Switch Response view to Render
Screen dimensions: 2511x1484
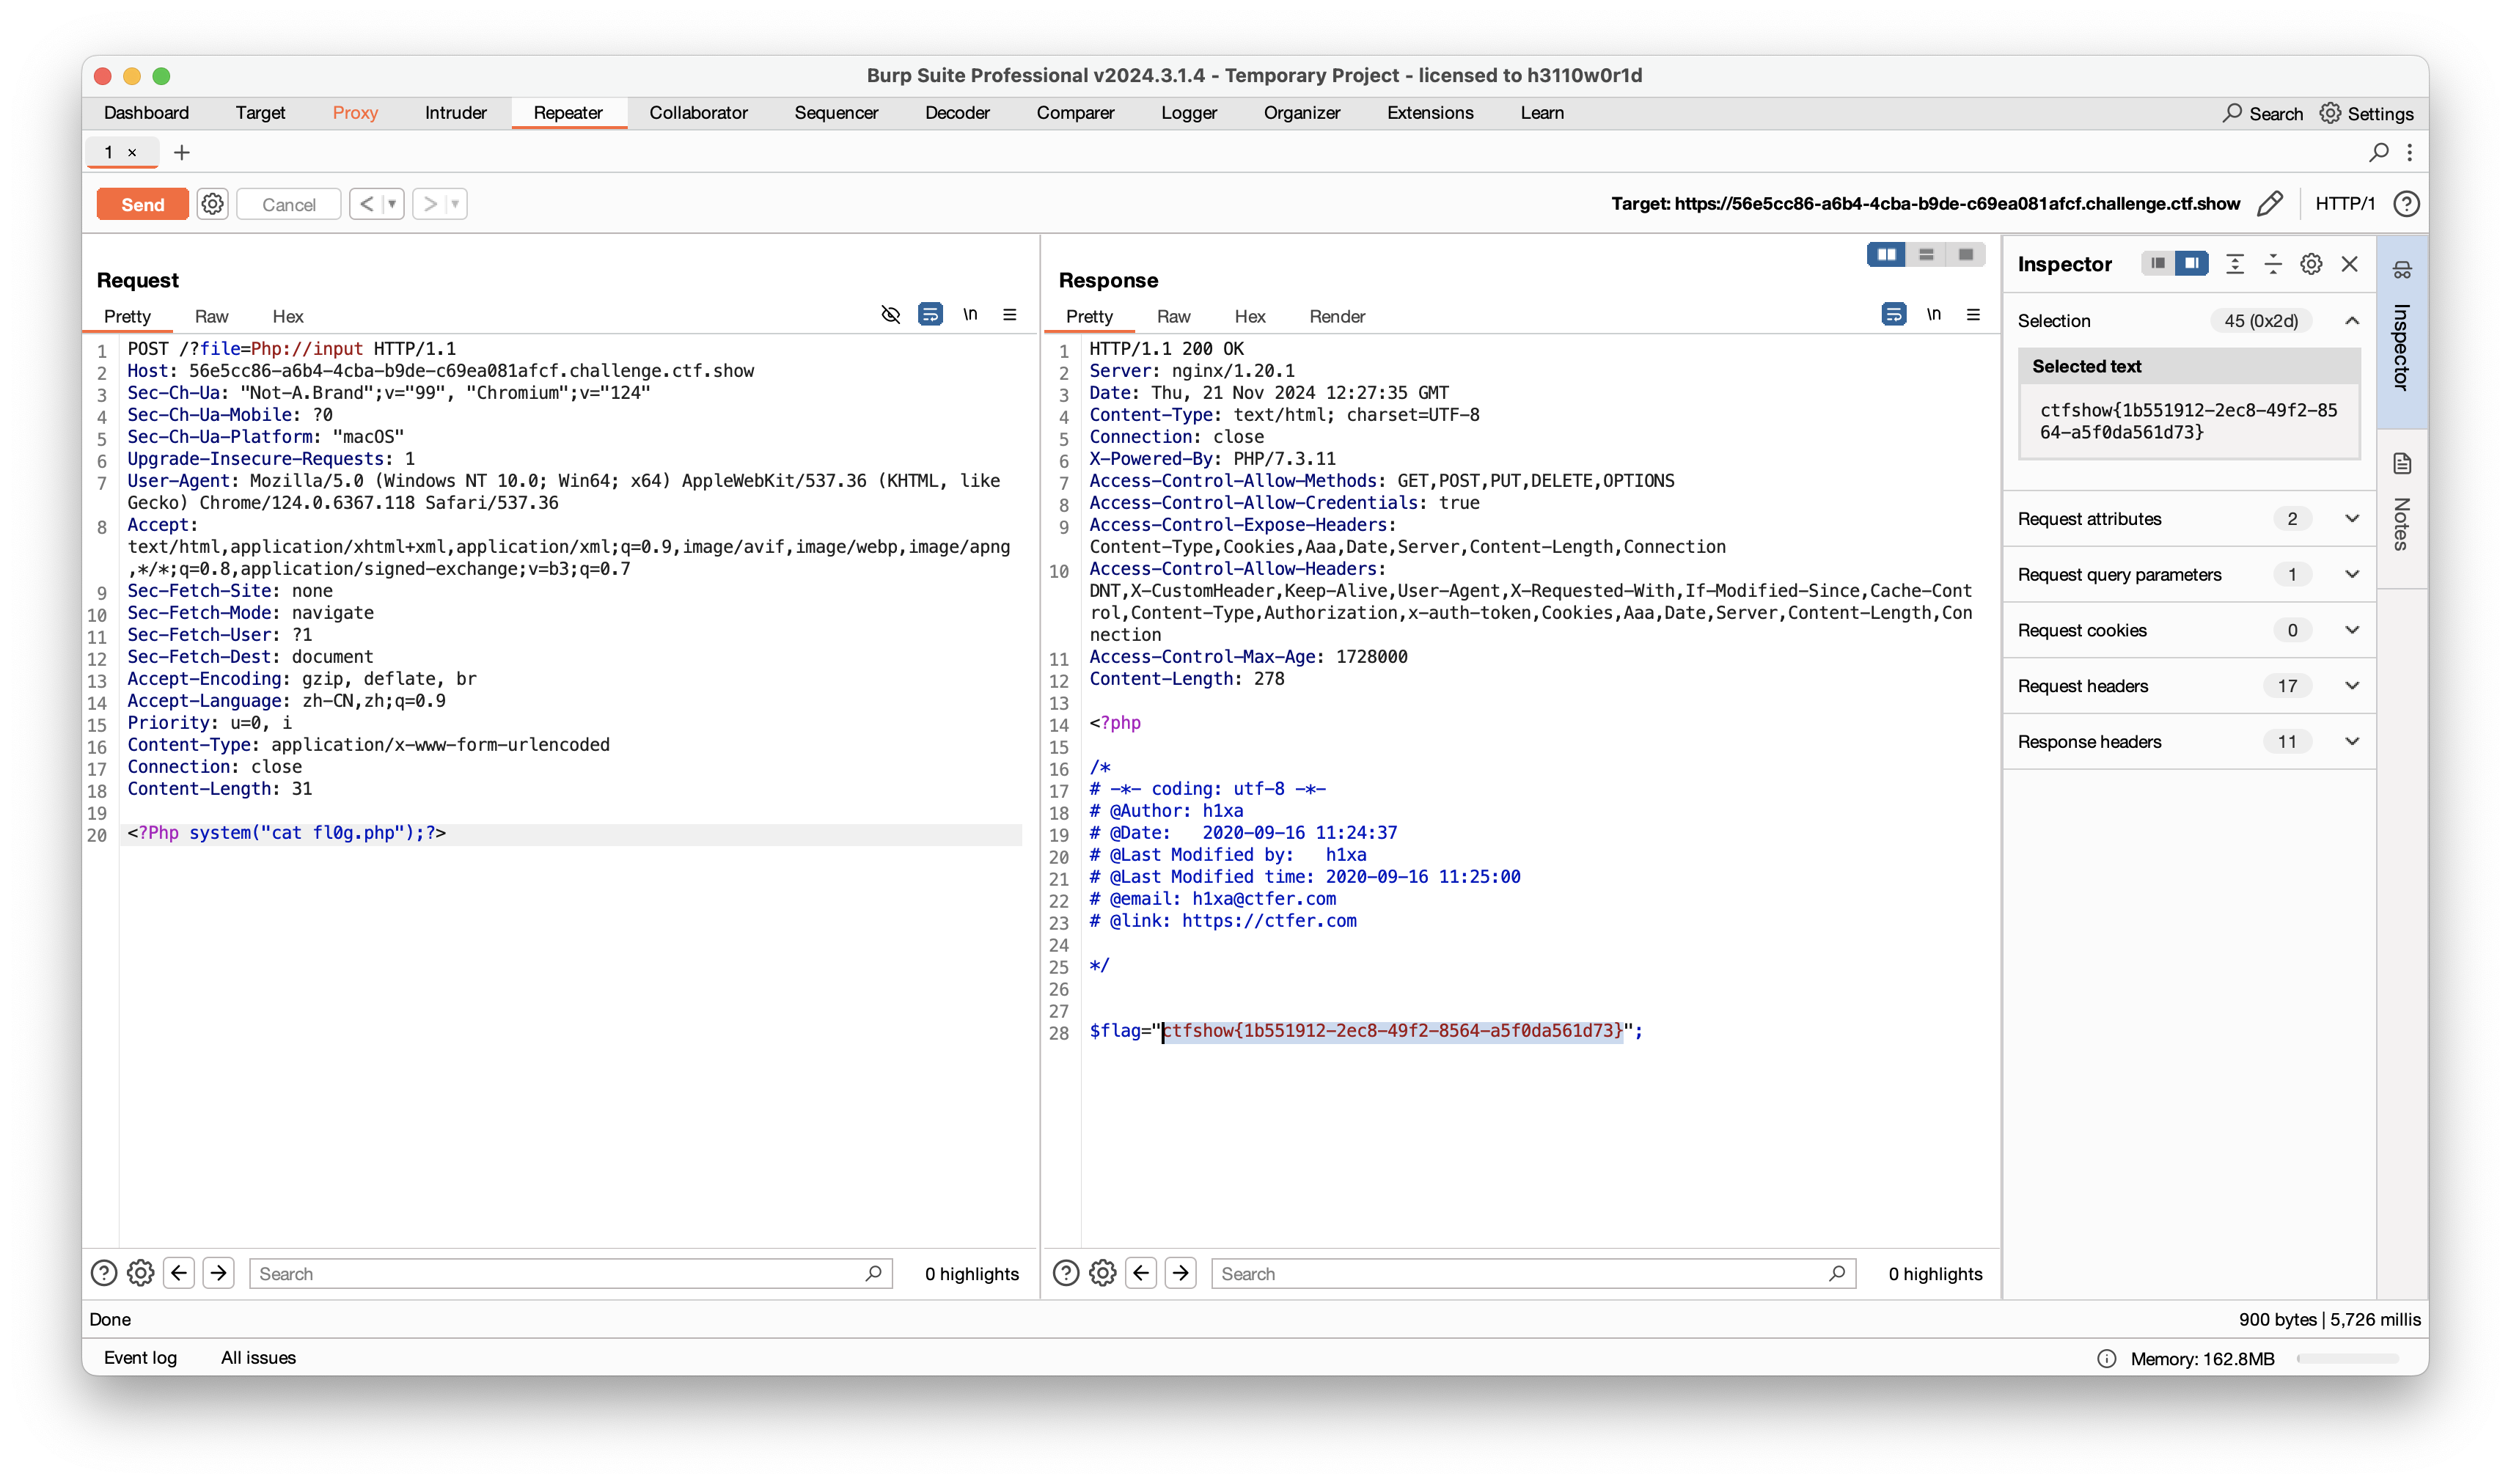1337,317
